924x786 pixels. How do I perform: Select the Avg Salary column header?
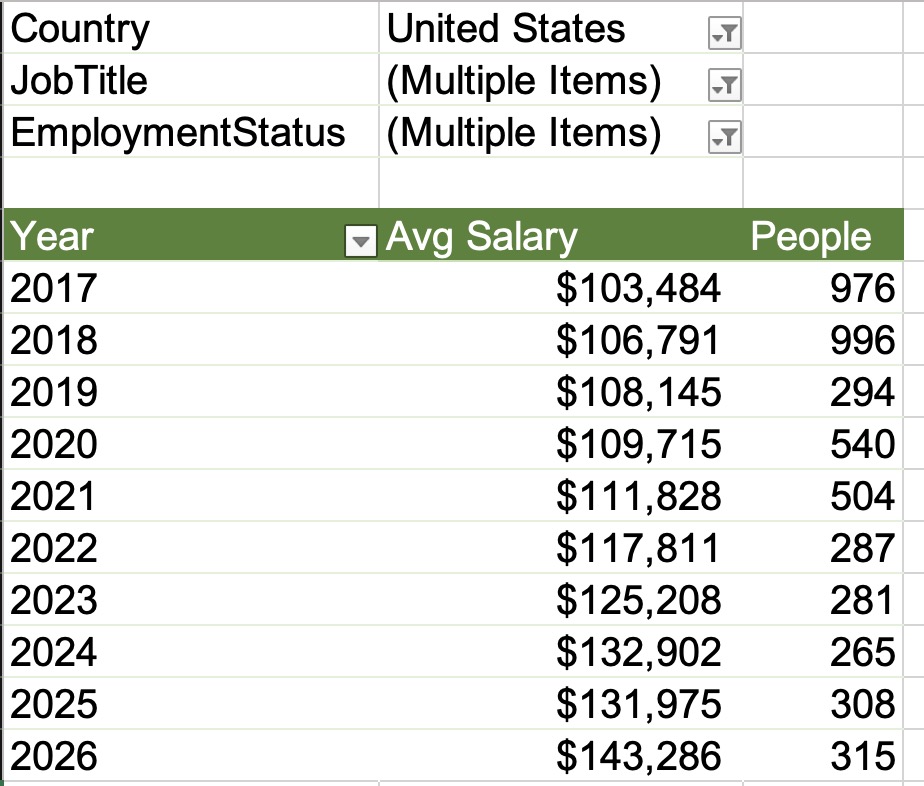click(482, 237)
